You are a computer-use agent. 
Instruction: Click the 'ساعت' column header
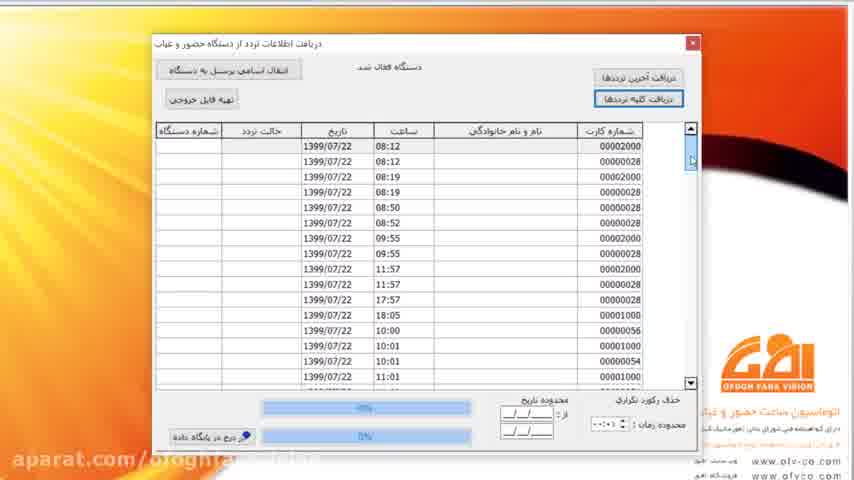point(404,131)
